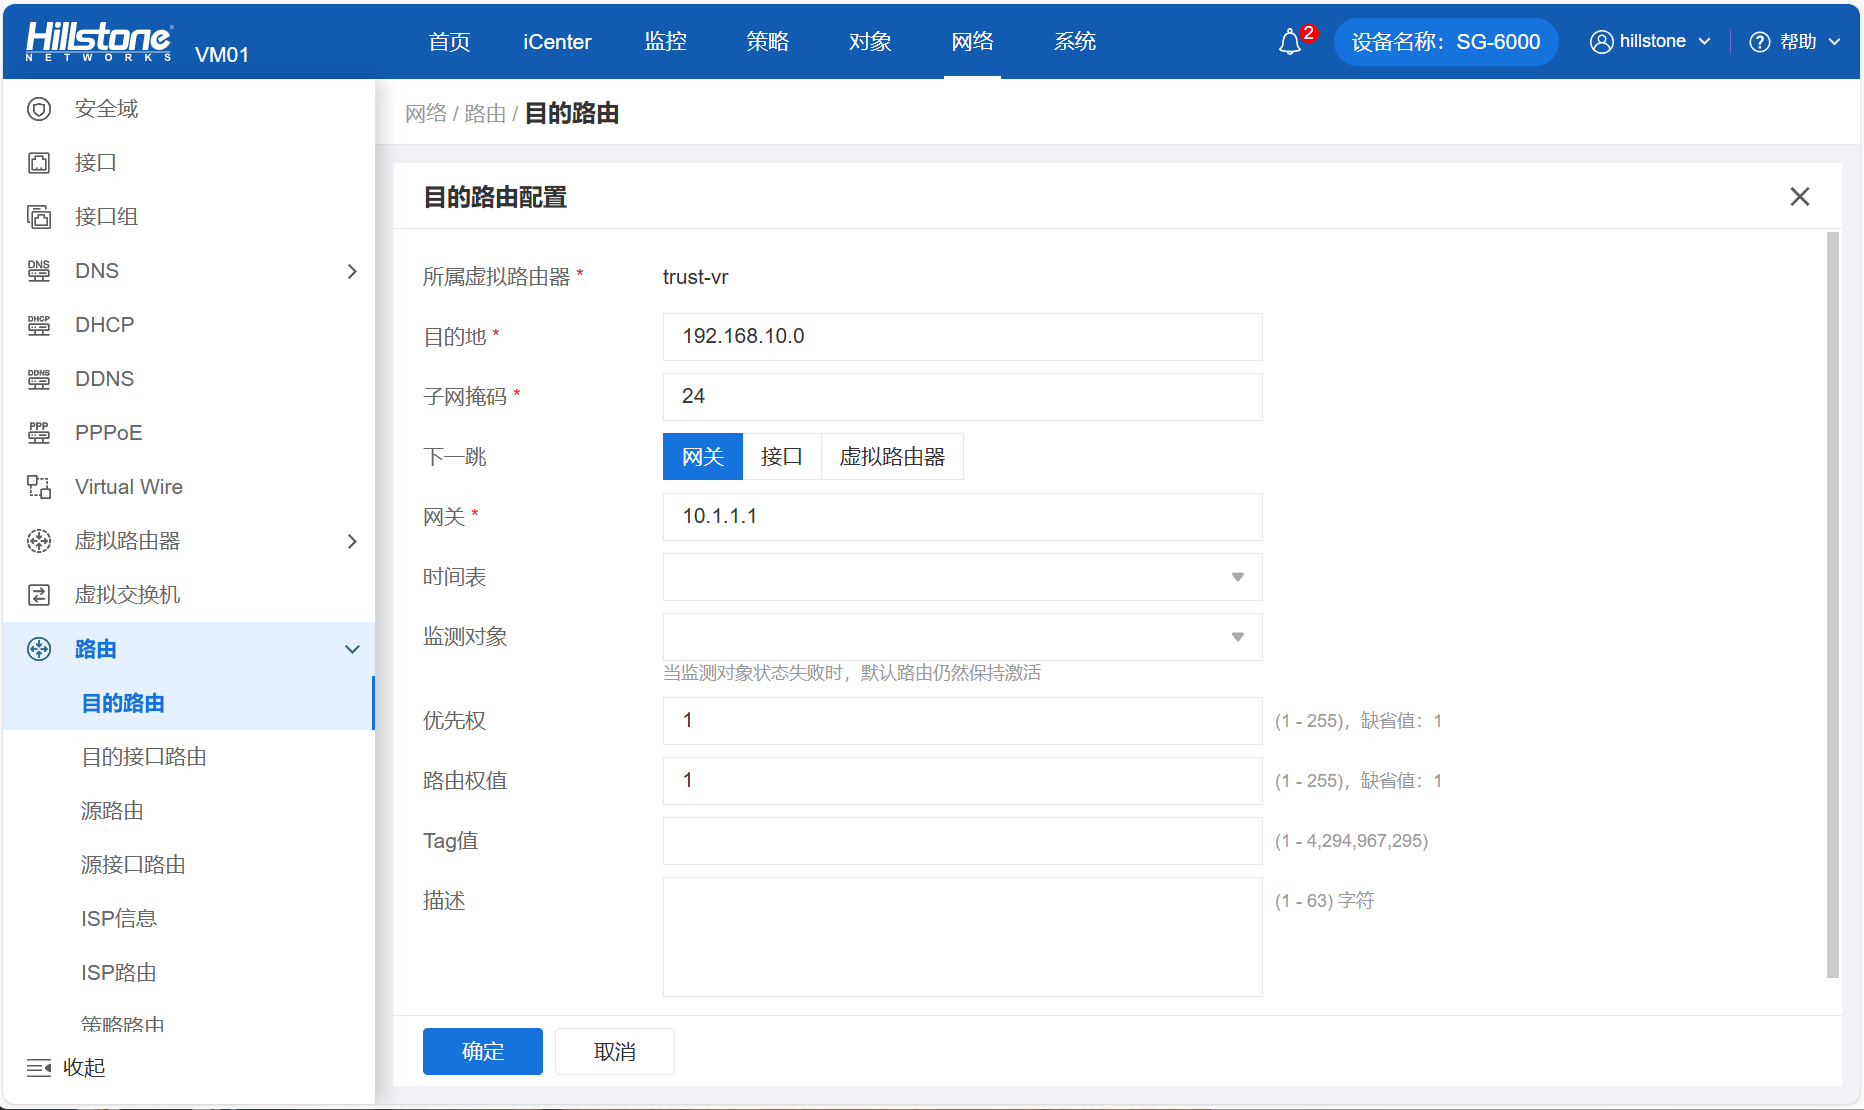This screenshot has width=1864, height=1110.
Task: Click the DDNS sidebar icon
Action: coord(39,379)
